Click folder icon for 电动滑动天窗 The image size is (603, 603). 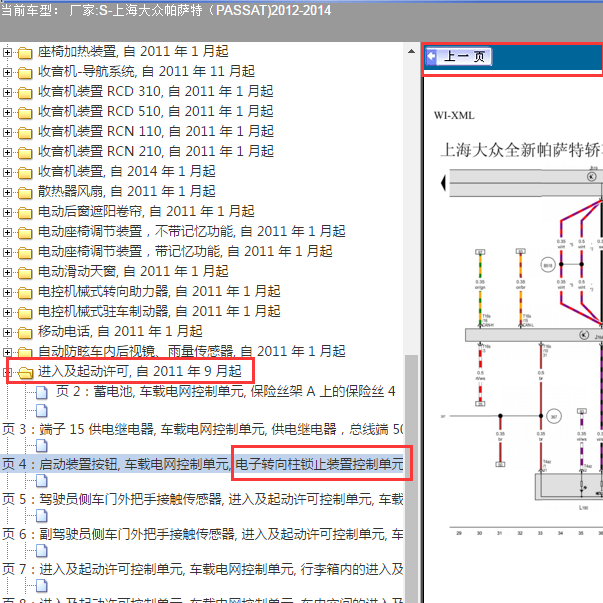25,273
